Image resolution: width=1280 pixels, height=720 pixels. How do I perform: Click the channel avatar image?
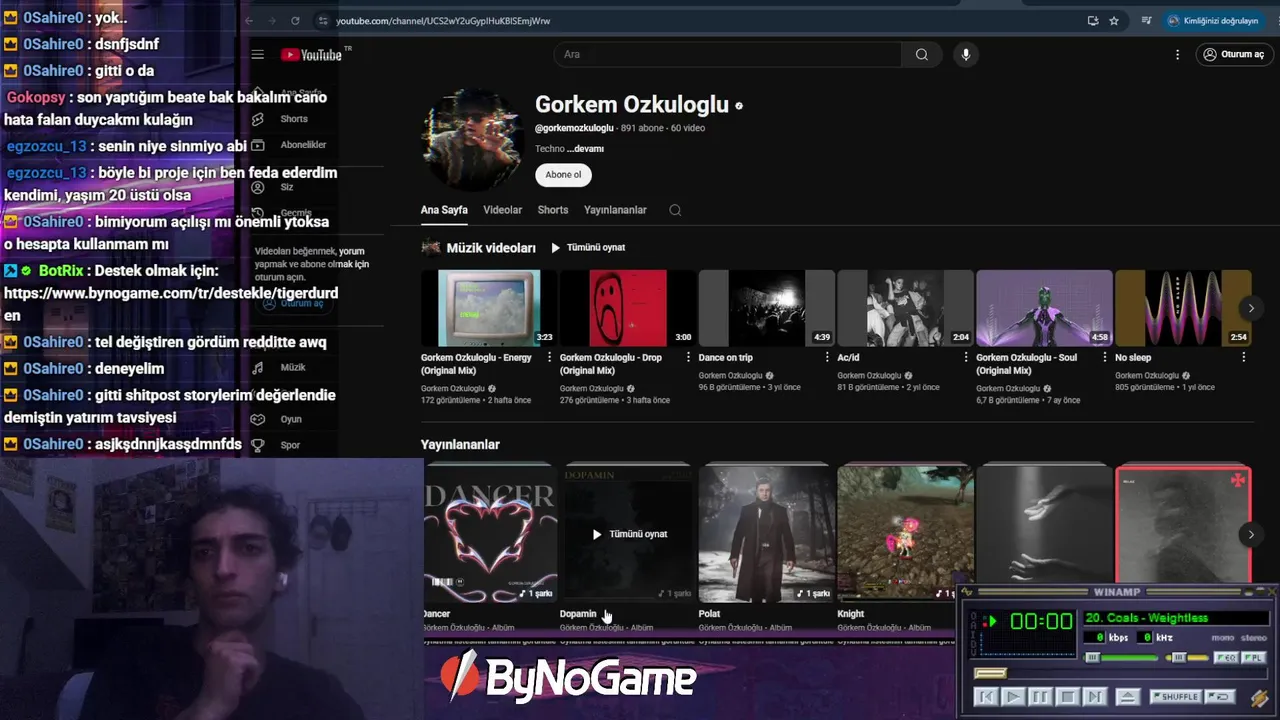473,140
